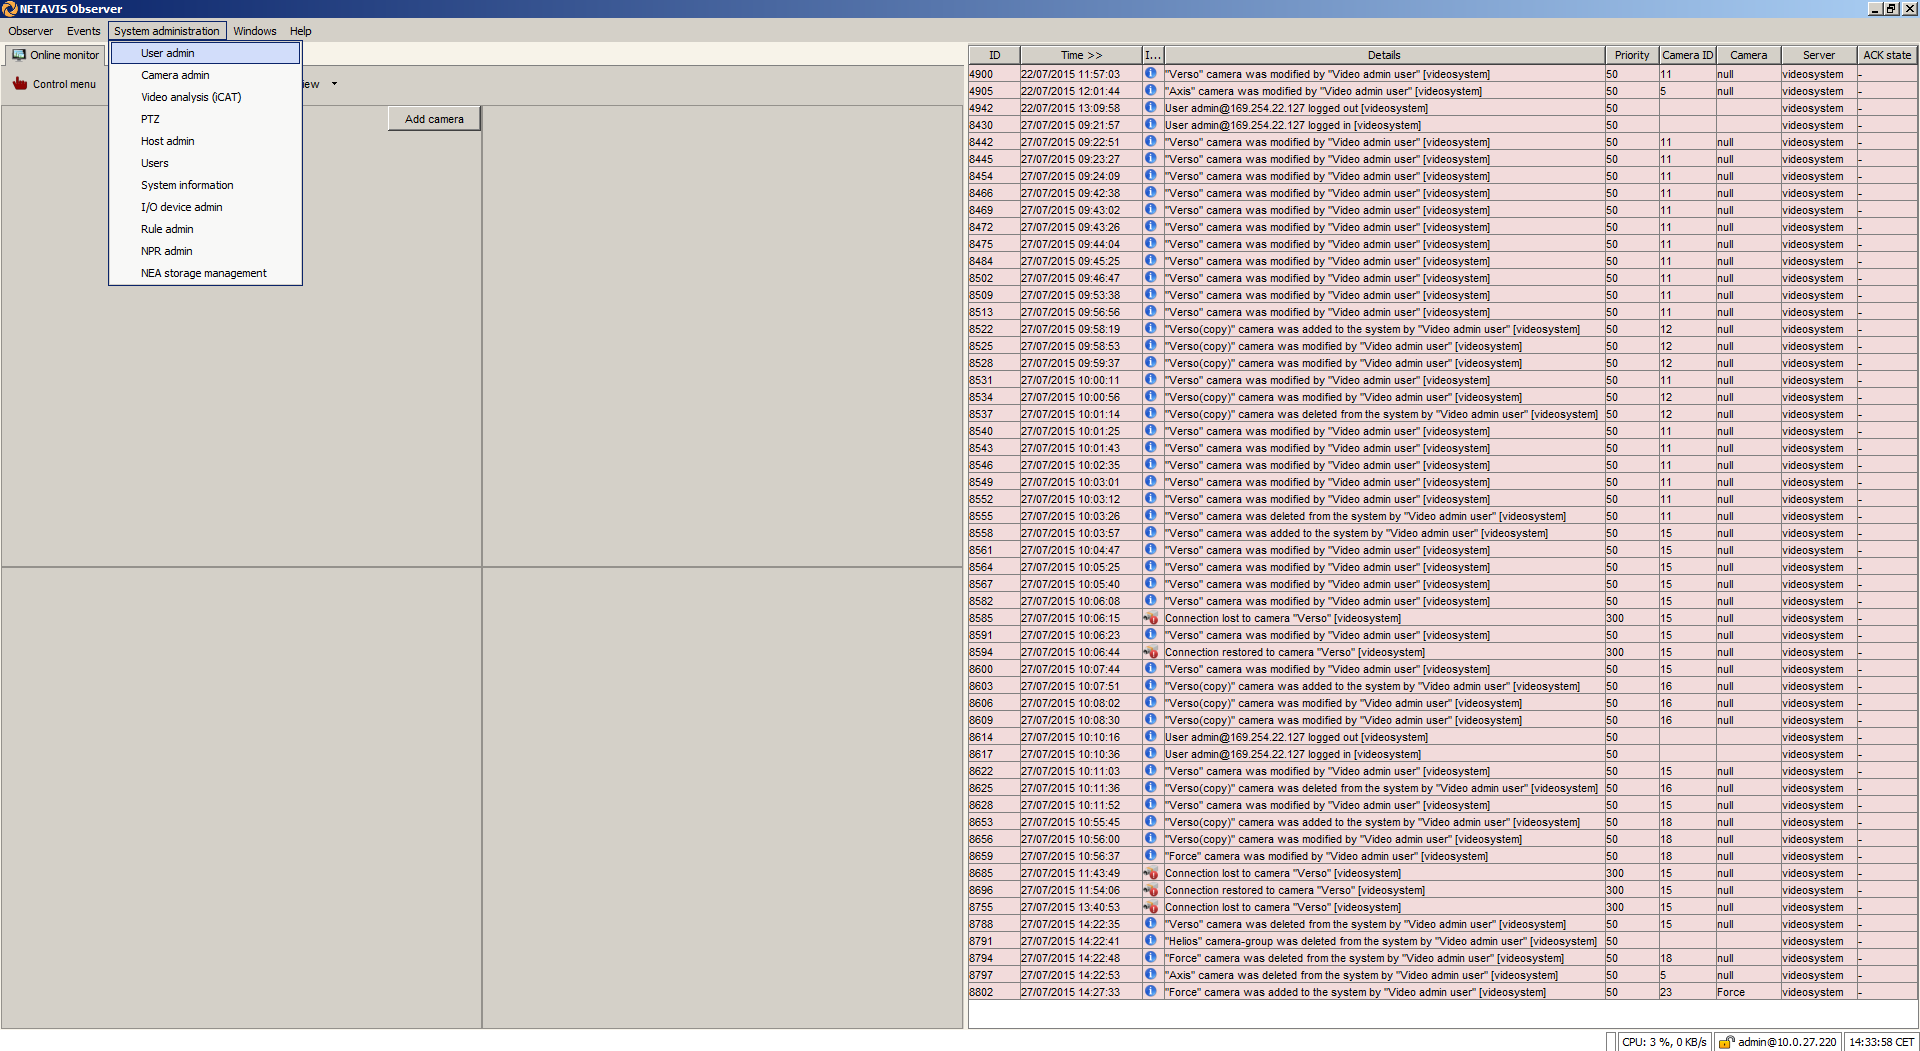Viewport: 1920px width, 1051px height.
Task: Click the info icon of event 4900
Action: tap(1151, 74)
